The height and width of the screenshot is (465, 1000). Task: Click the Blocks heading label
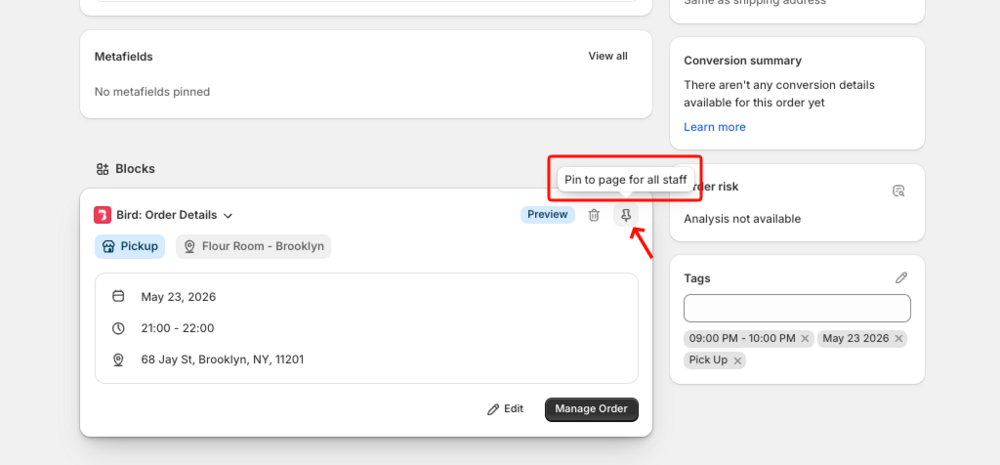[135, 169]
